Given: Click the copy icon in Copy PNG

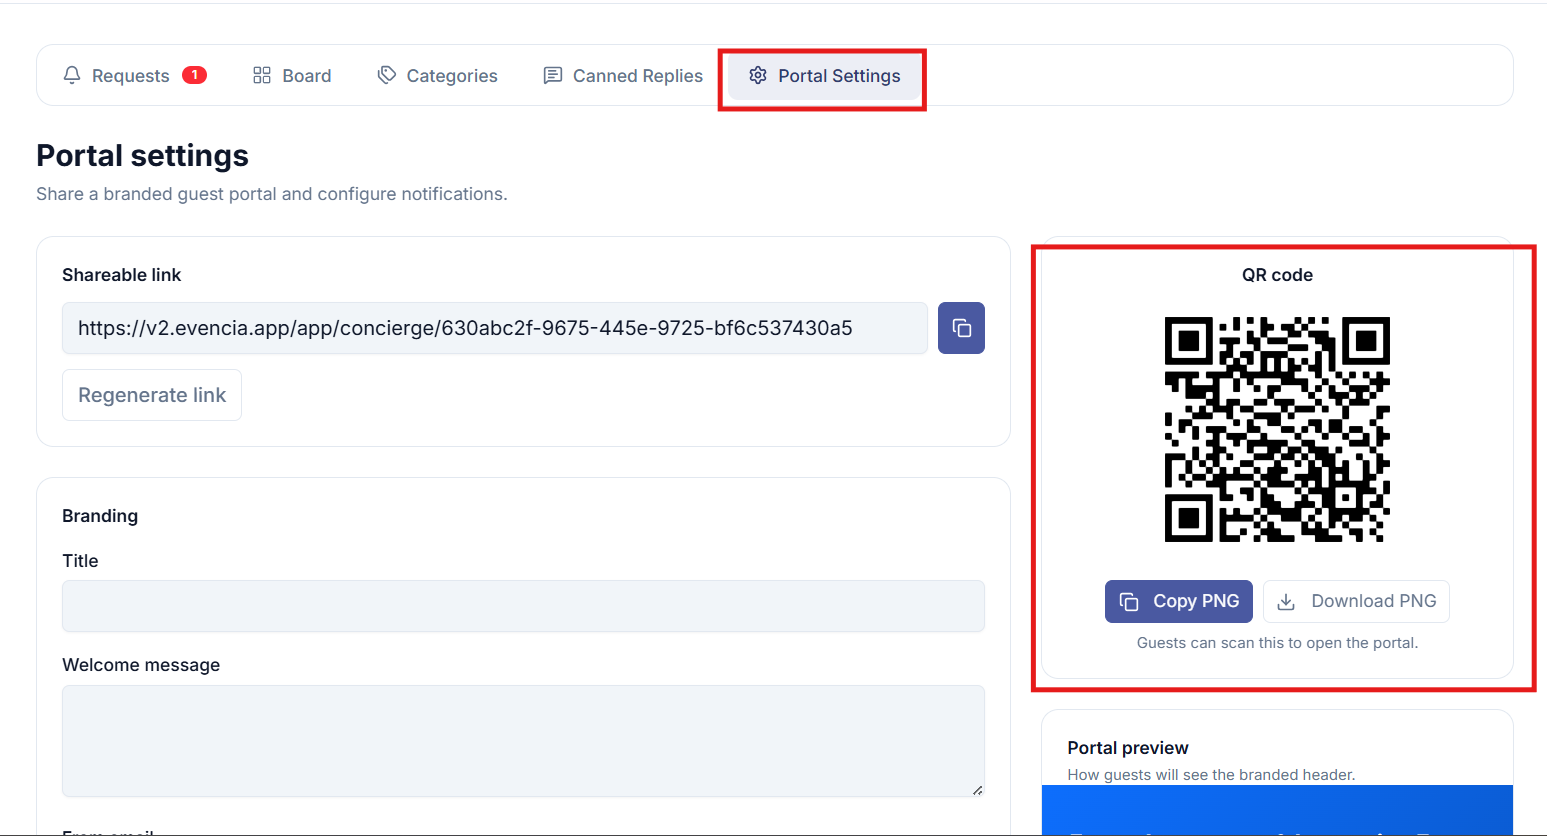Looking at the screenshot, I should point(1129,601).
